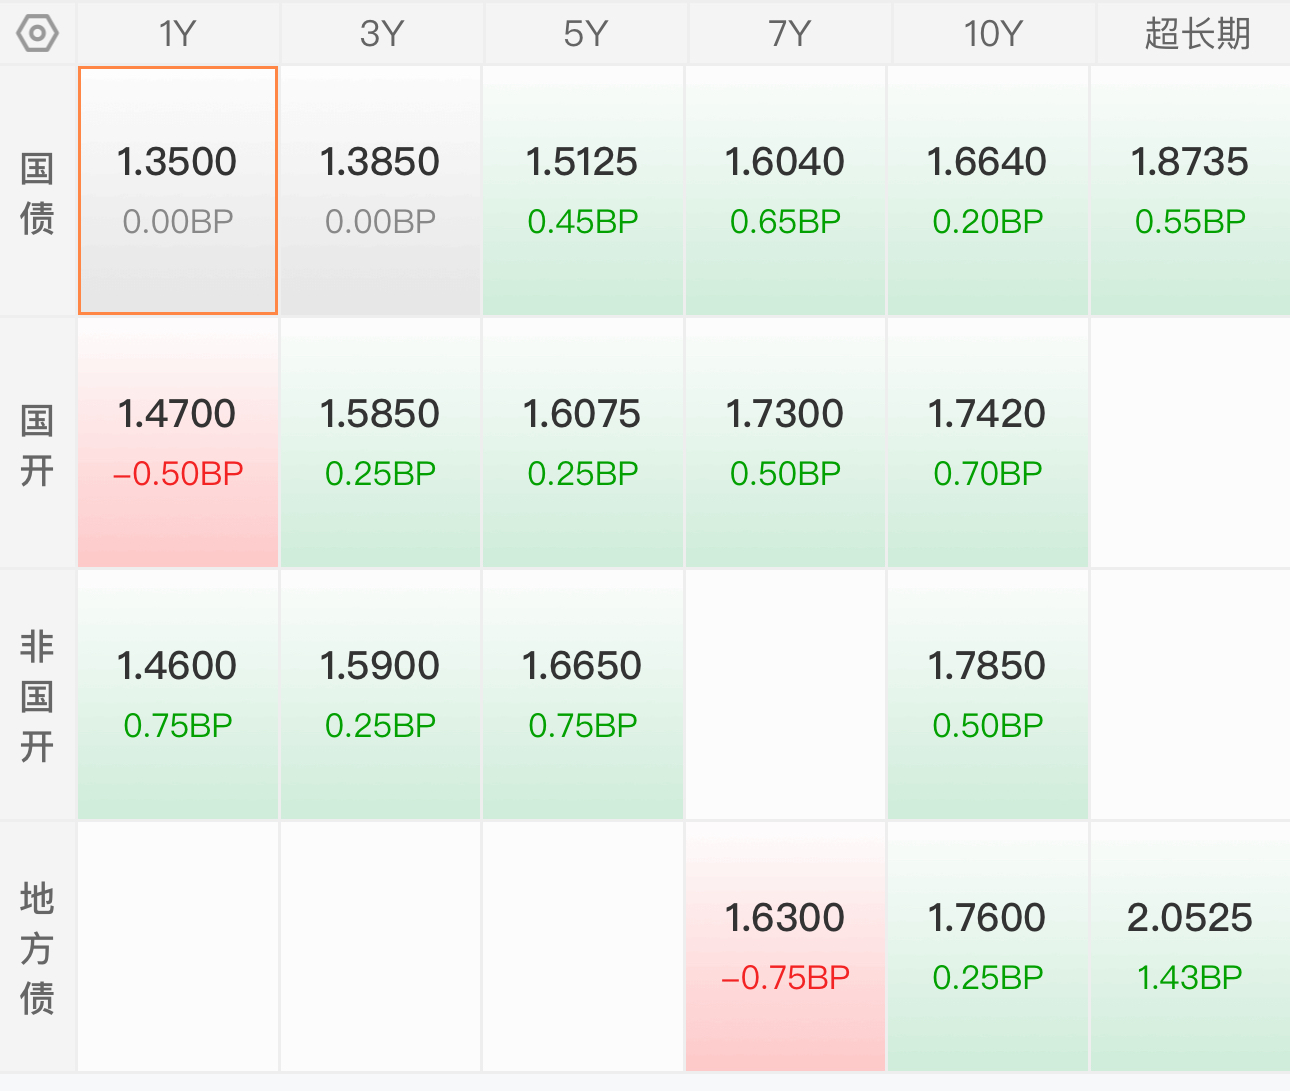Select the 国开 row label
This screenshot has width=1290, height=1091.
coord(37,445)
